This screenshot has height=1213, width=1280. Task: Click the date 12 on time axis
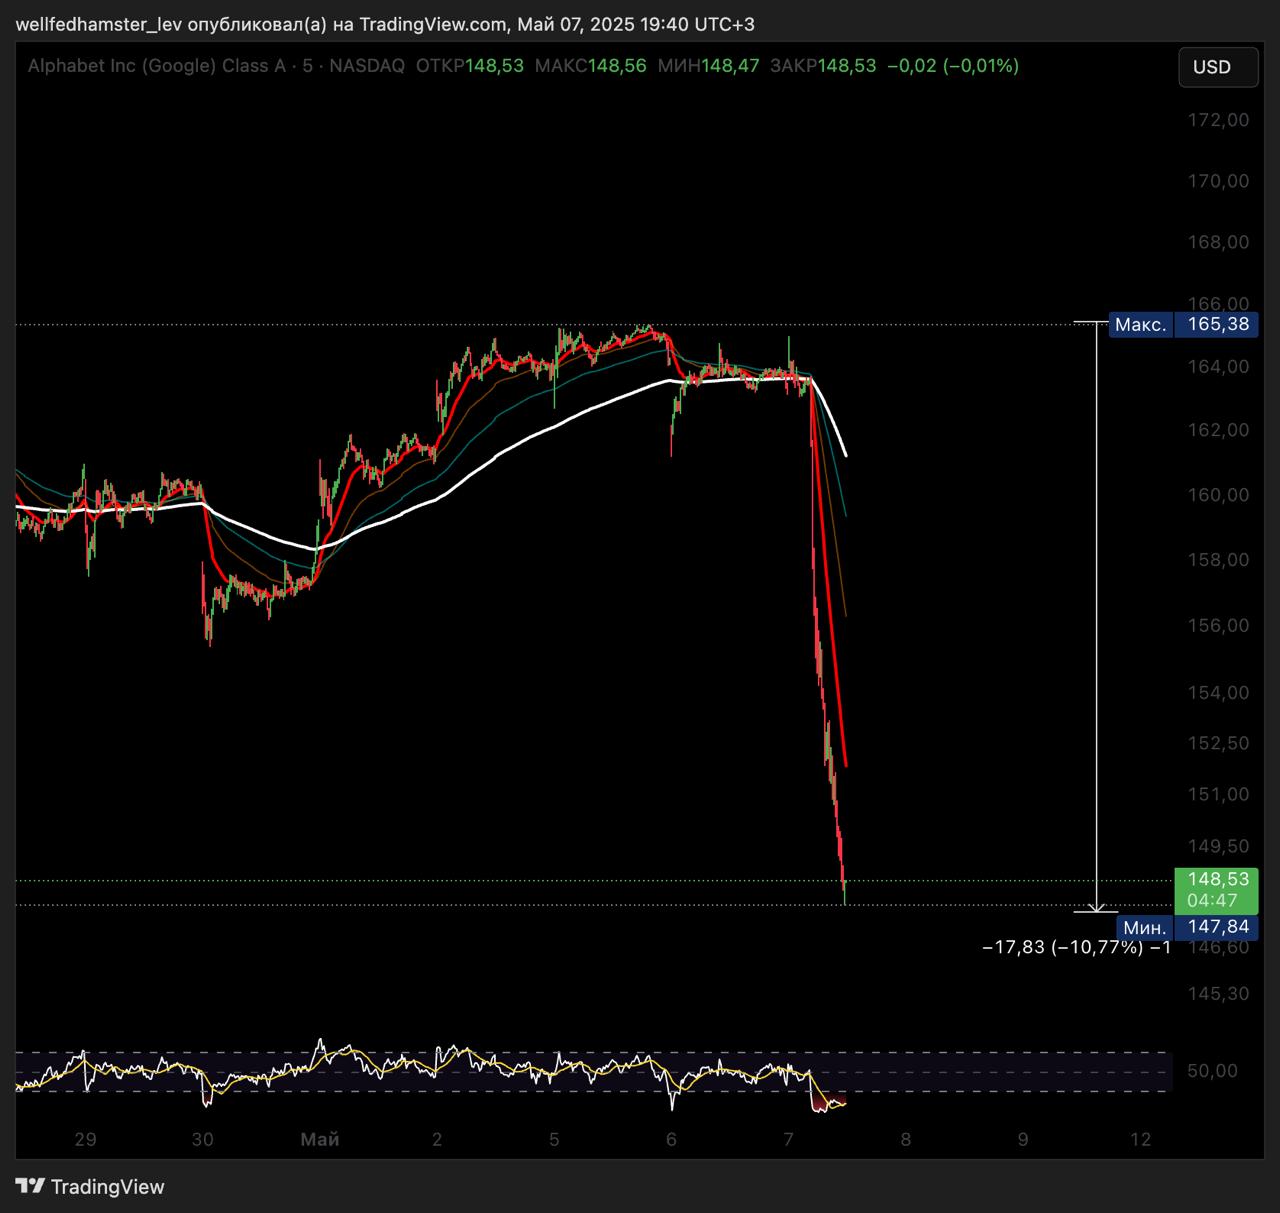tap(1140, 1139)
